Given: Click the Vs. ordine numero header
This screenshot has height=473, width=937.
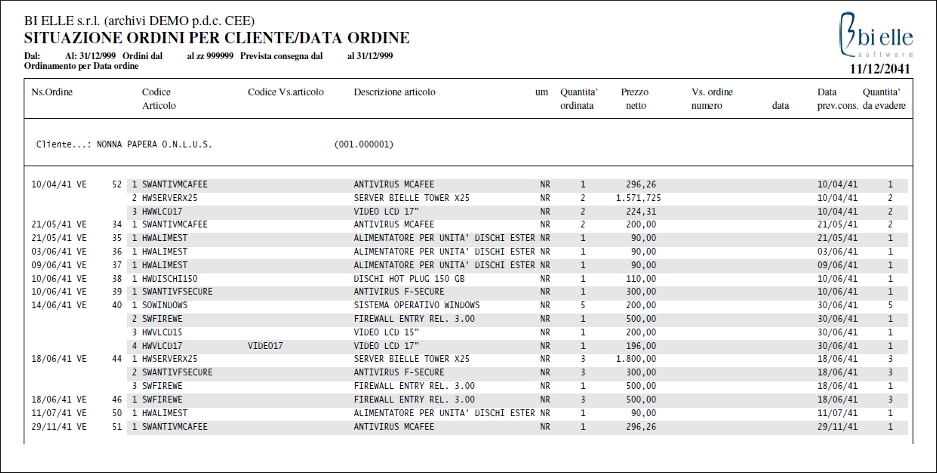Looking at the screenshot, I should coord(712,99).
